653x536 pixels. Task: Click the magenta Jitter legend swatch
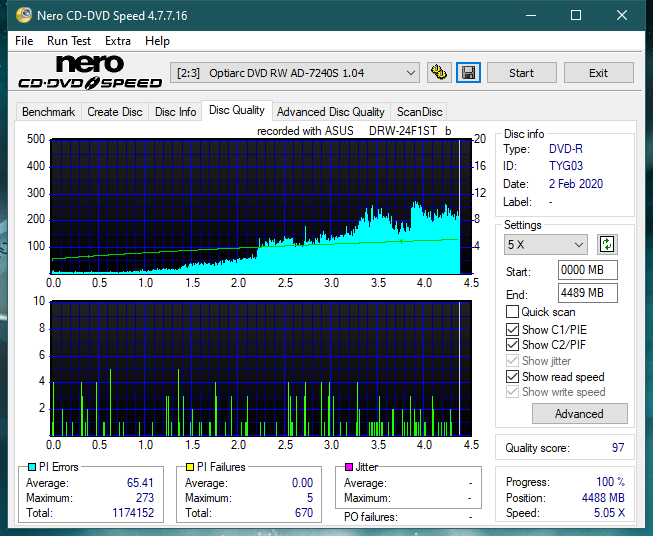pos(349,467)
